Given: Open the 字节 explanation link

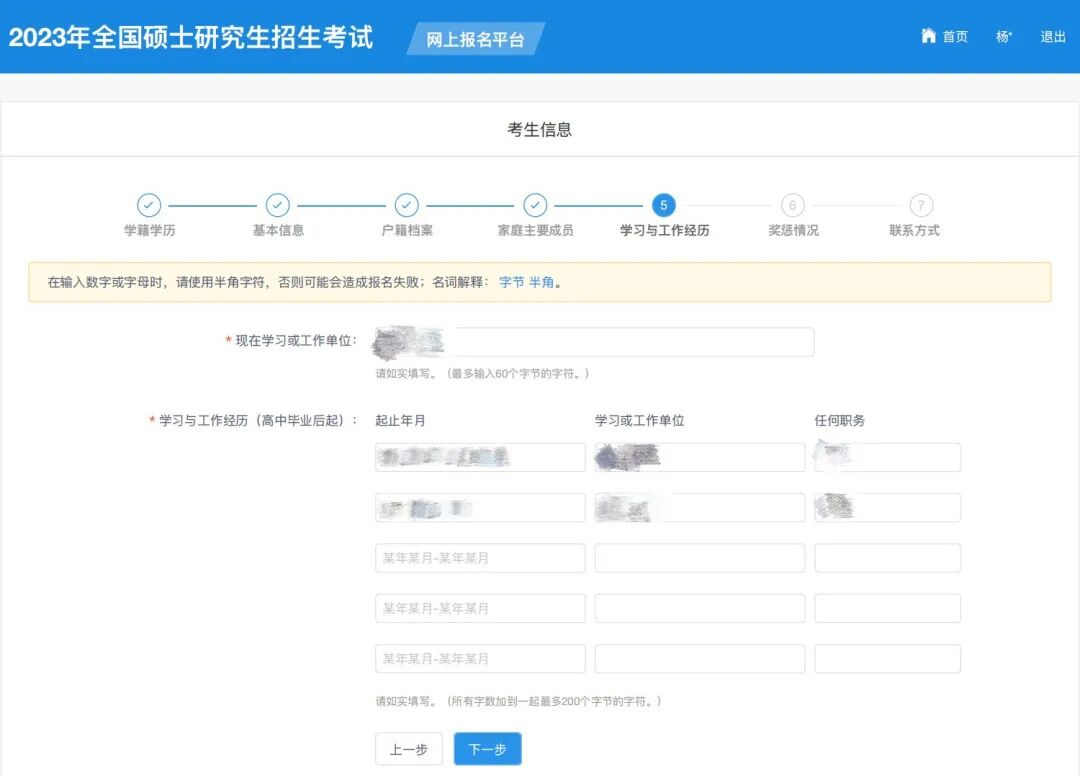Looking at the screenshot, I should pyautogui.click(x=512, y=282).
